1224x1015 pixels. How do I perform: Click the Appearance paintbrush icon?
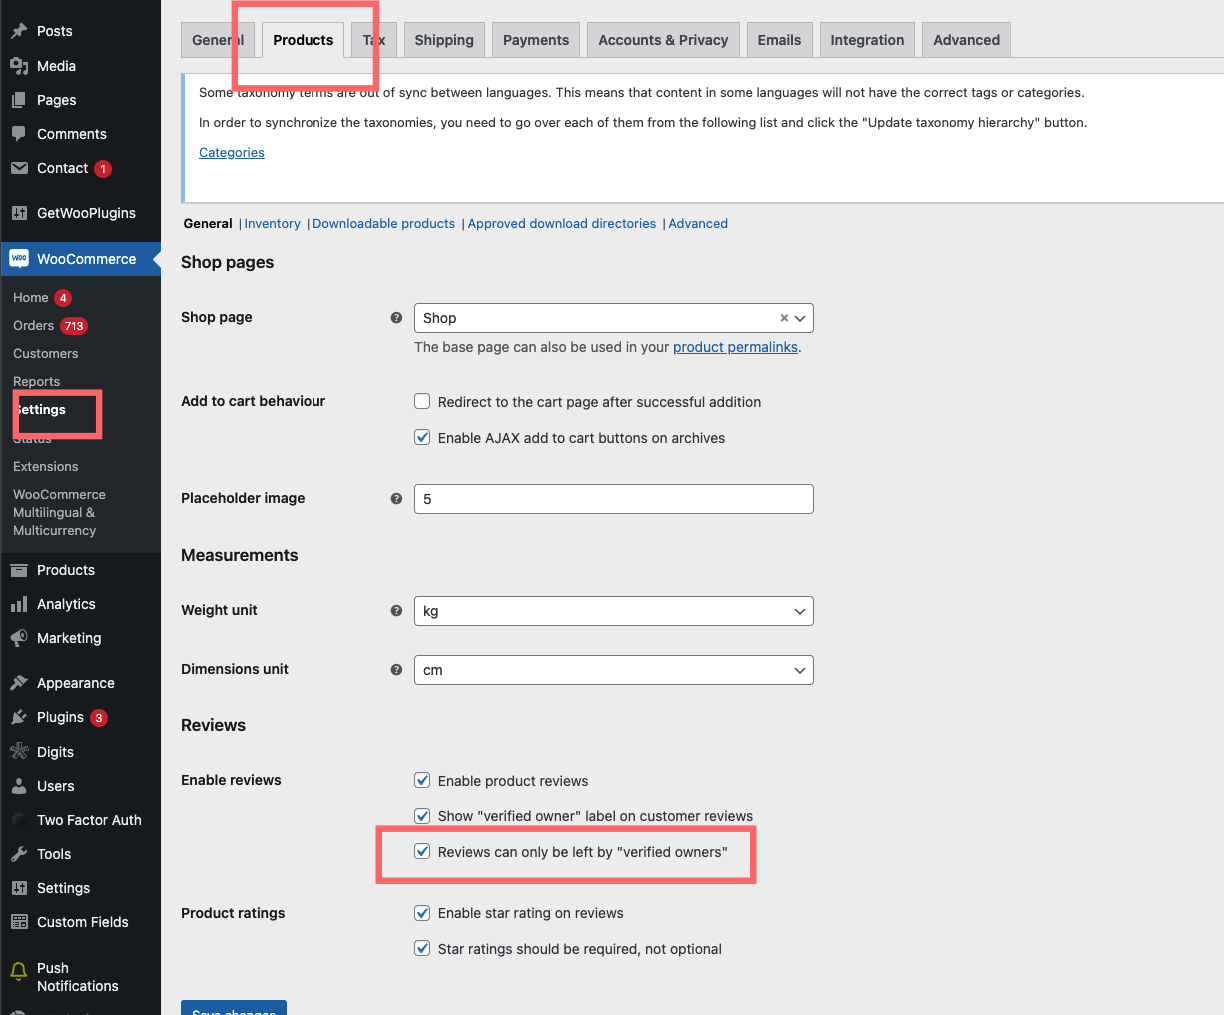19,683
